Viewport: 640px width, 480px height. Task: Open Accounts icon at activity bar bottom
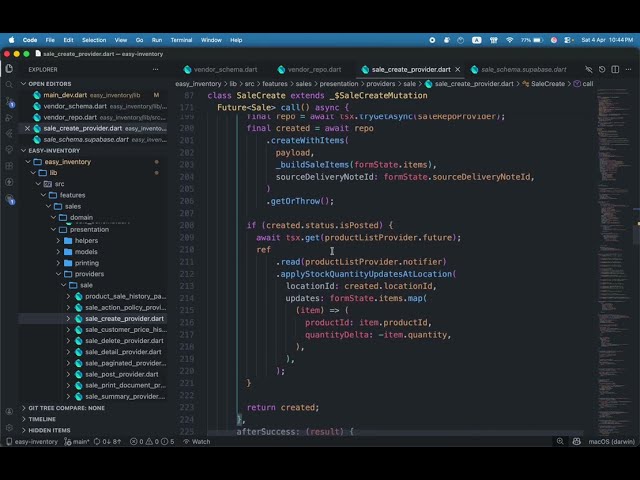pos(9,411)
